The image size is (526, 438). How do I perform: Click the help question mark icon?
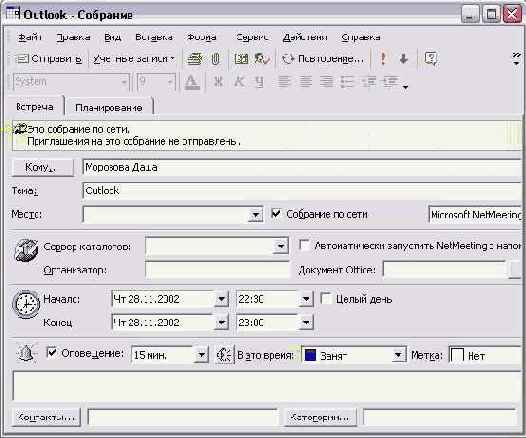[431, 59]
